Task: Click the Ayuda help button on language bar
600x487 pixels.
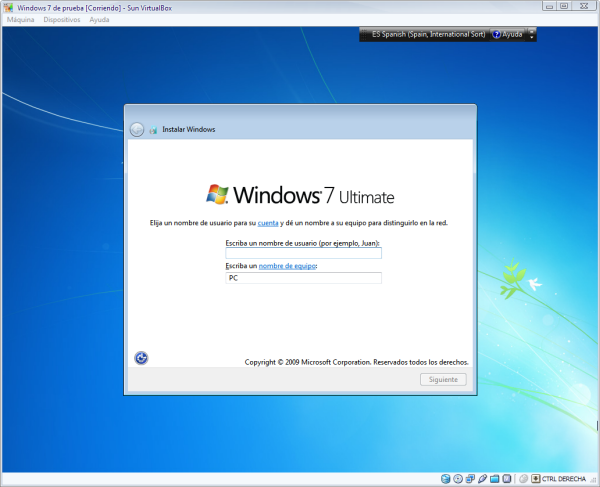Action: 507,34
